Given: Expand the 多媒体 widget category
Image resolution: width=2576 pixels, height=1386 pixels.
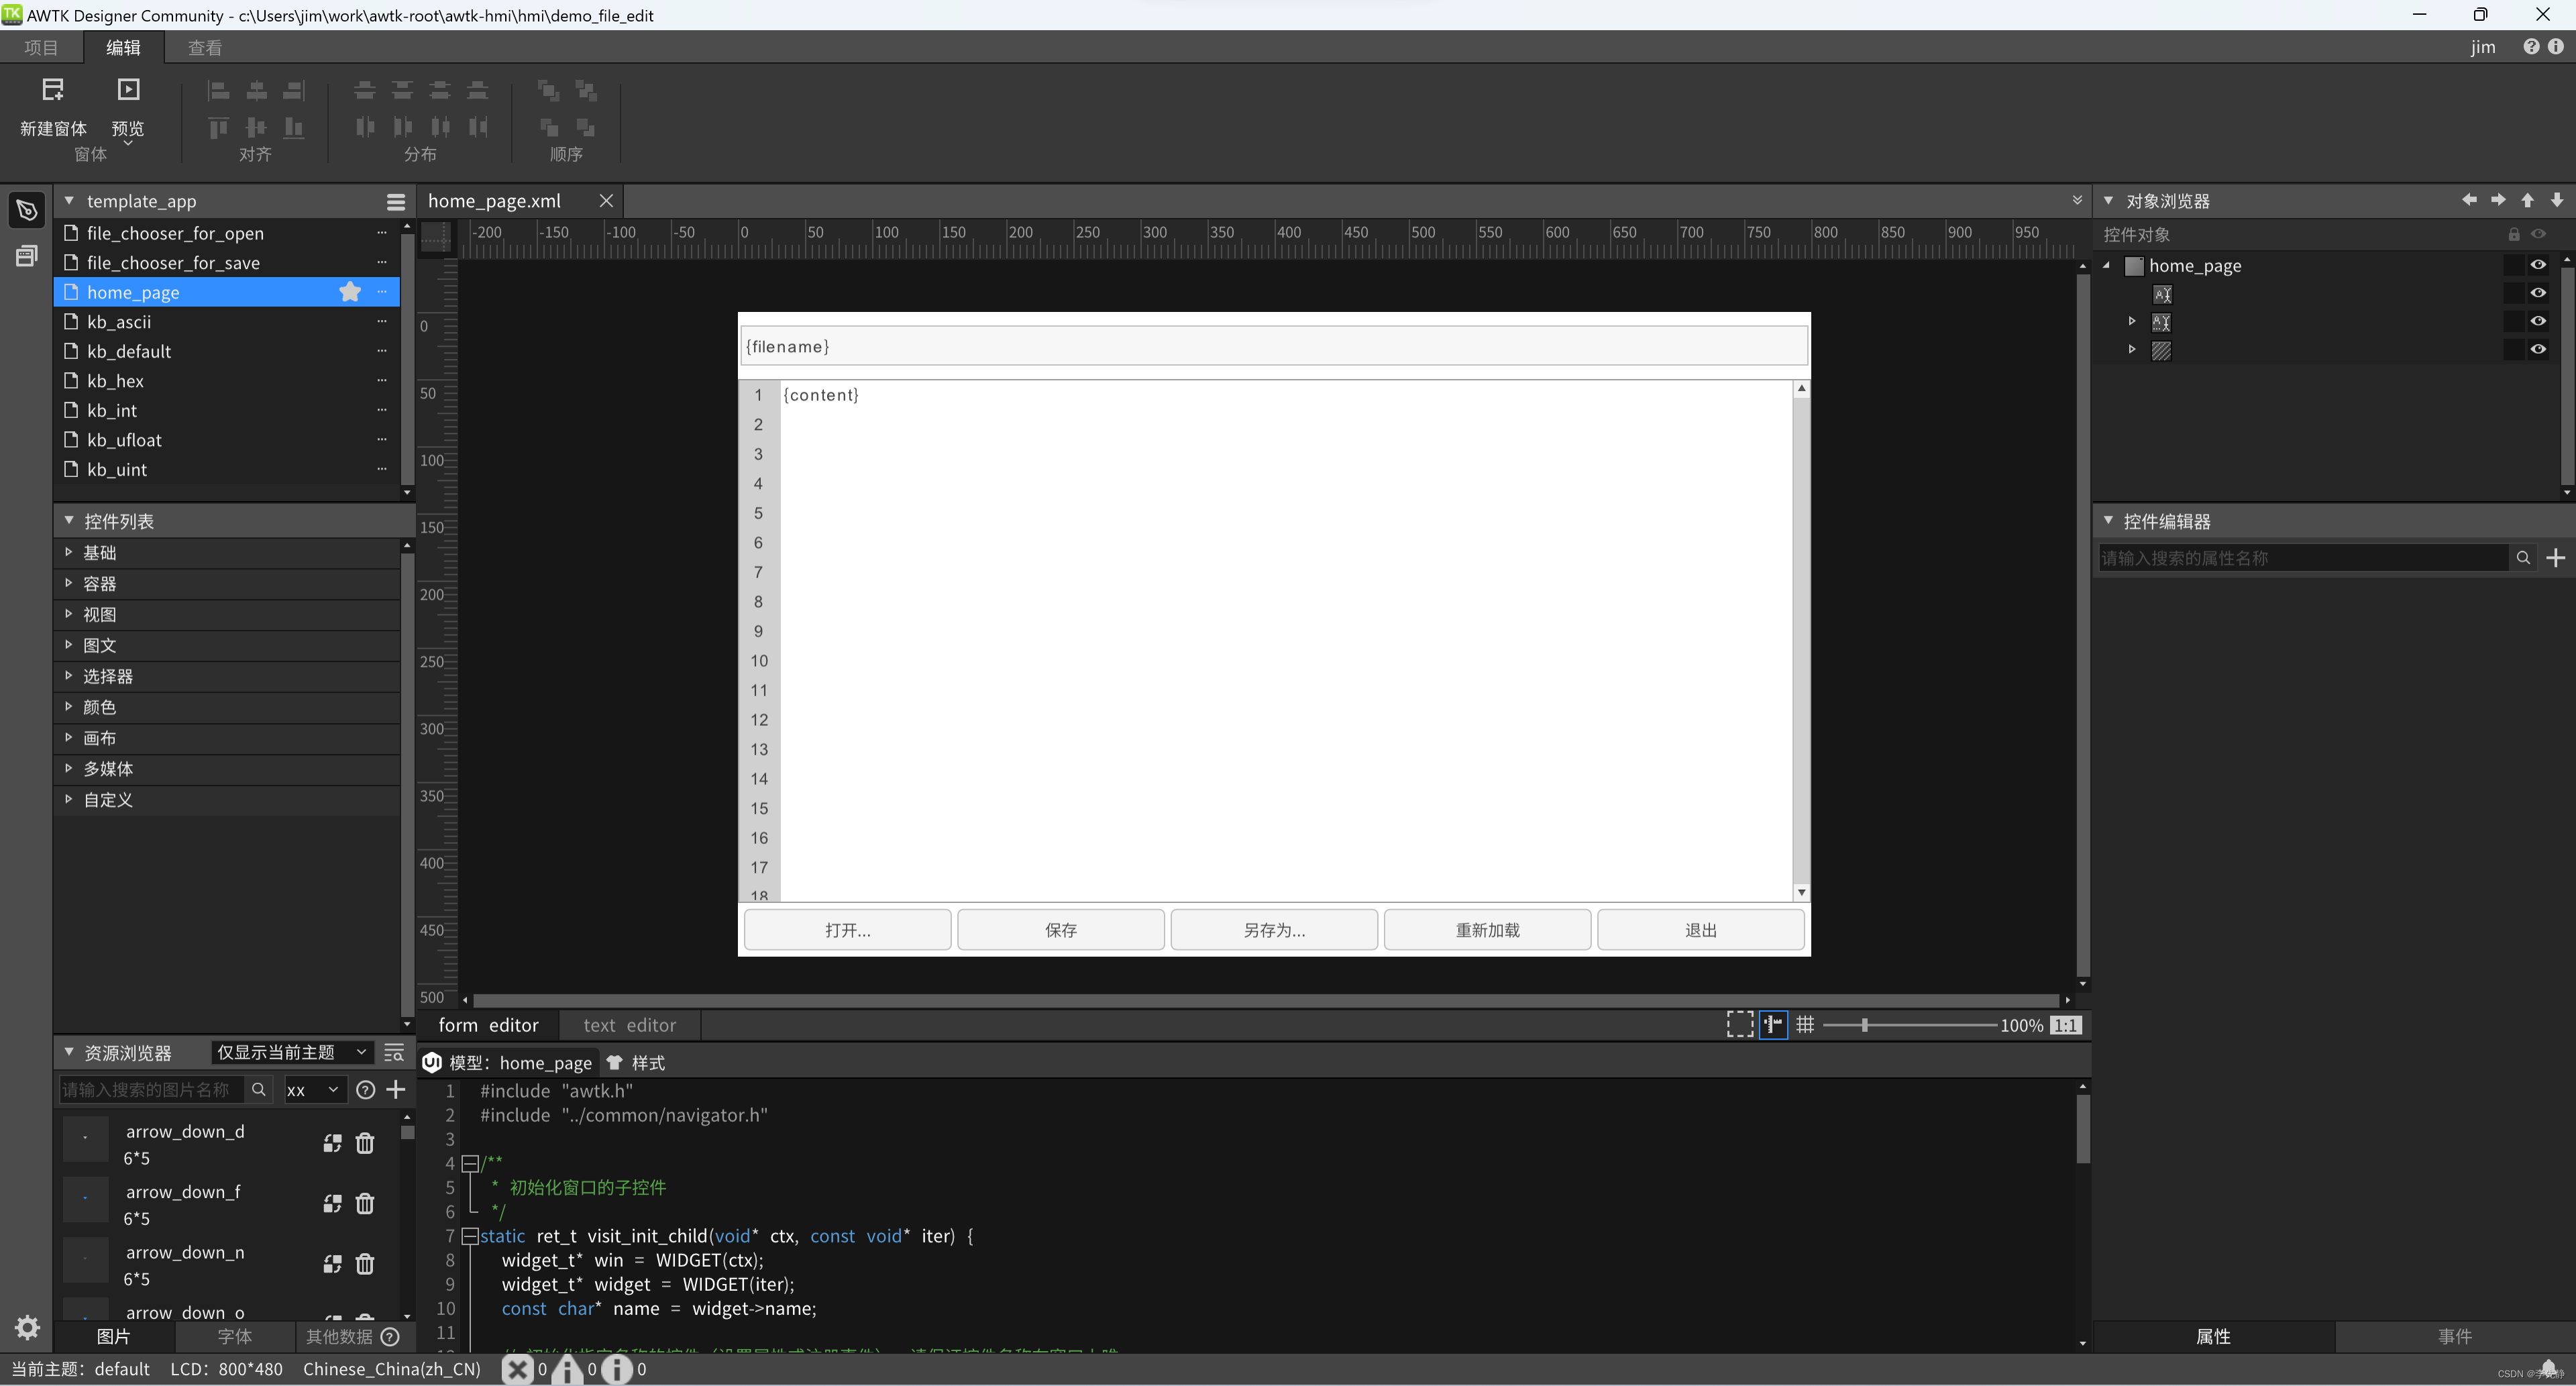Looking at the screenshot, I should 68,768.
